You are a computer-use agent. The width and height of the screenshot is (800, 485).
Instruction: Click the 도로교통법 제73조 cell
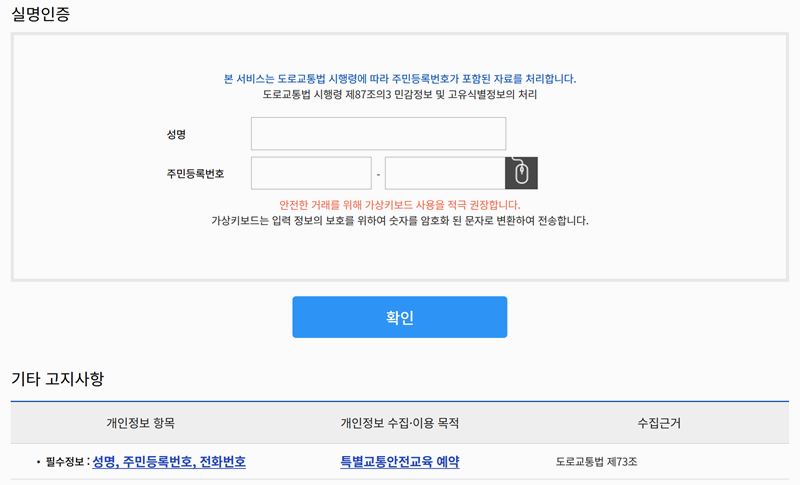[596, 462]
